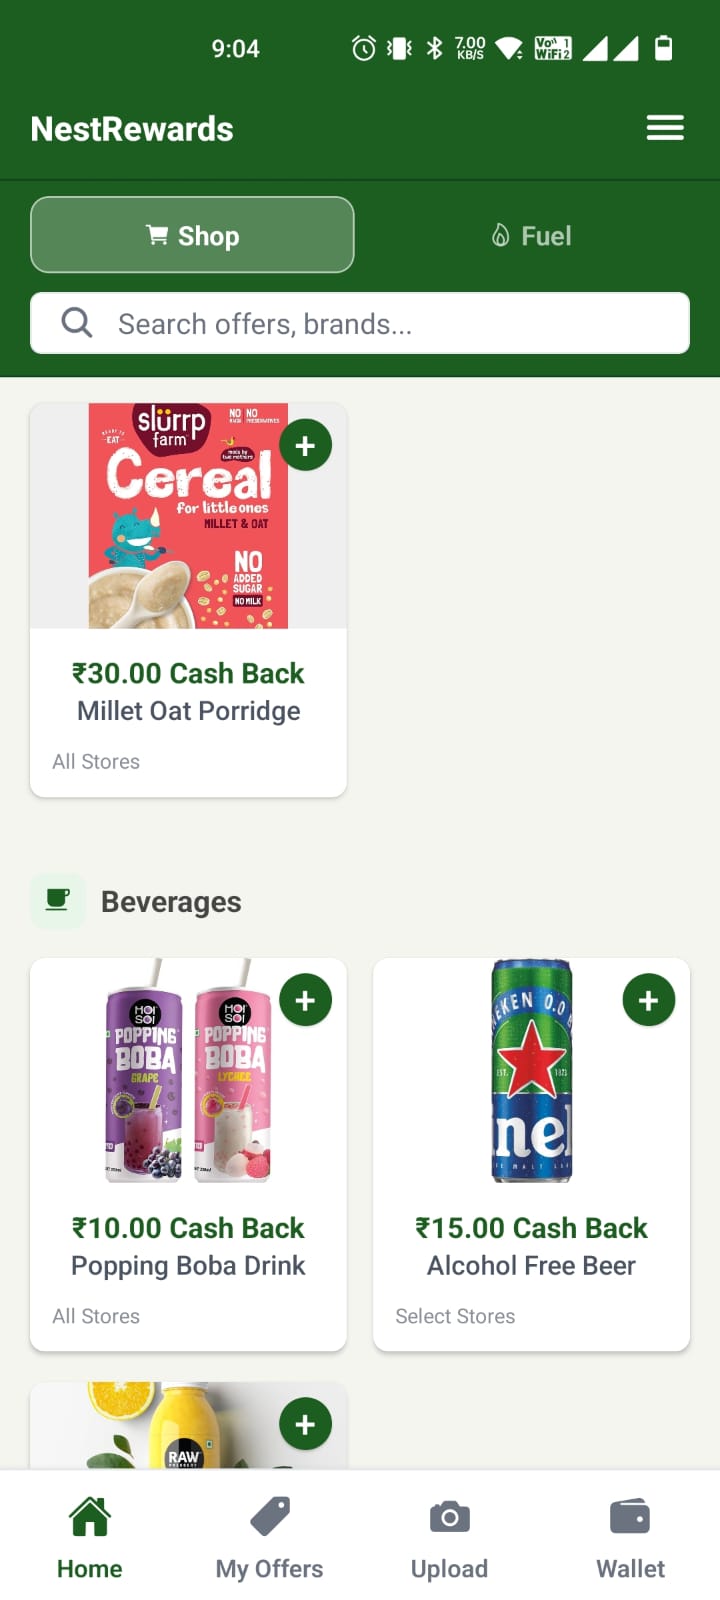The height and width of the screenshot is (1600, 720).
Task: View the Heineken 0.0 can image
Action: coord(531,1072)
